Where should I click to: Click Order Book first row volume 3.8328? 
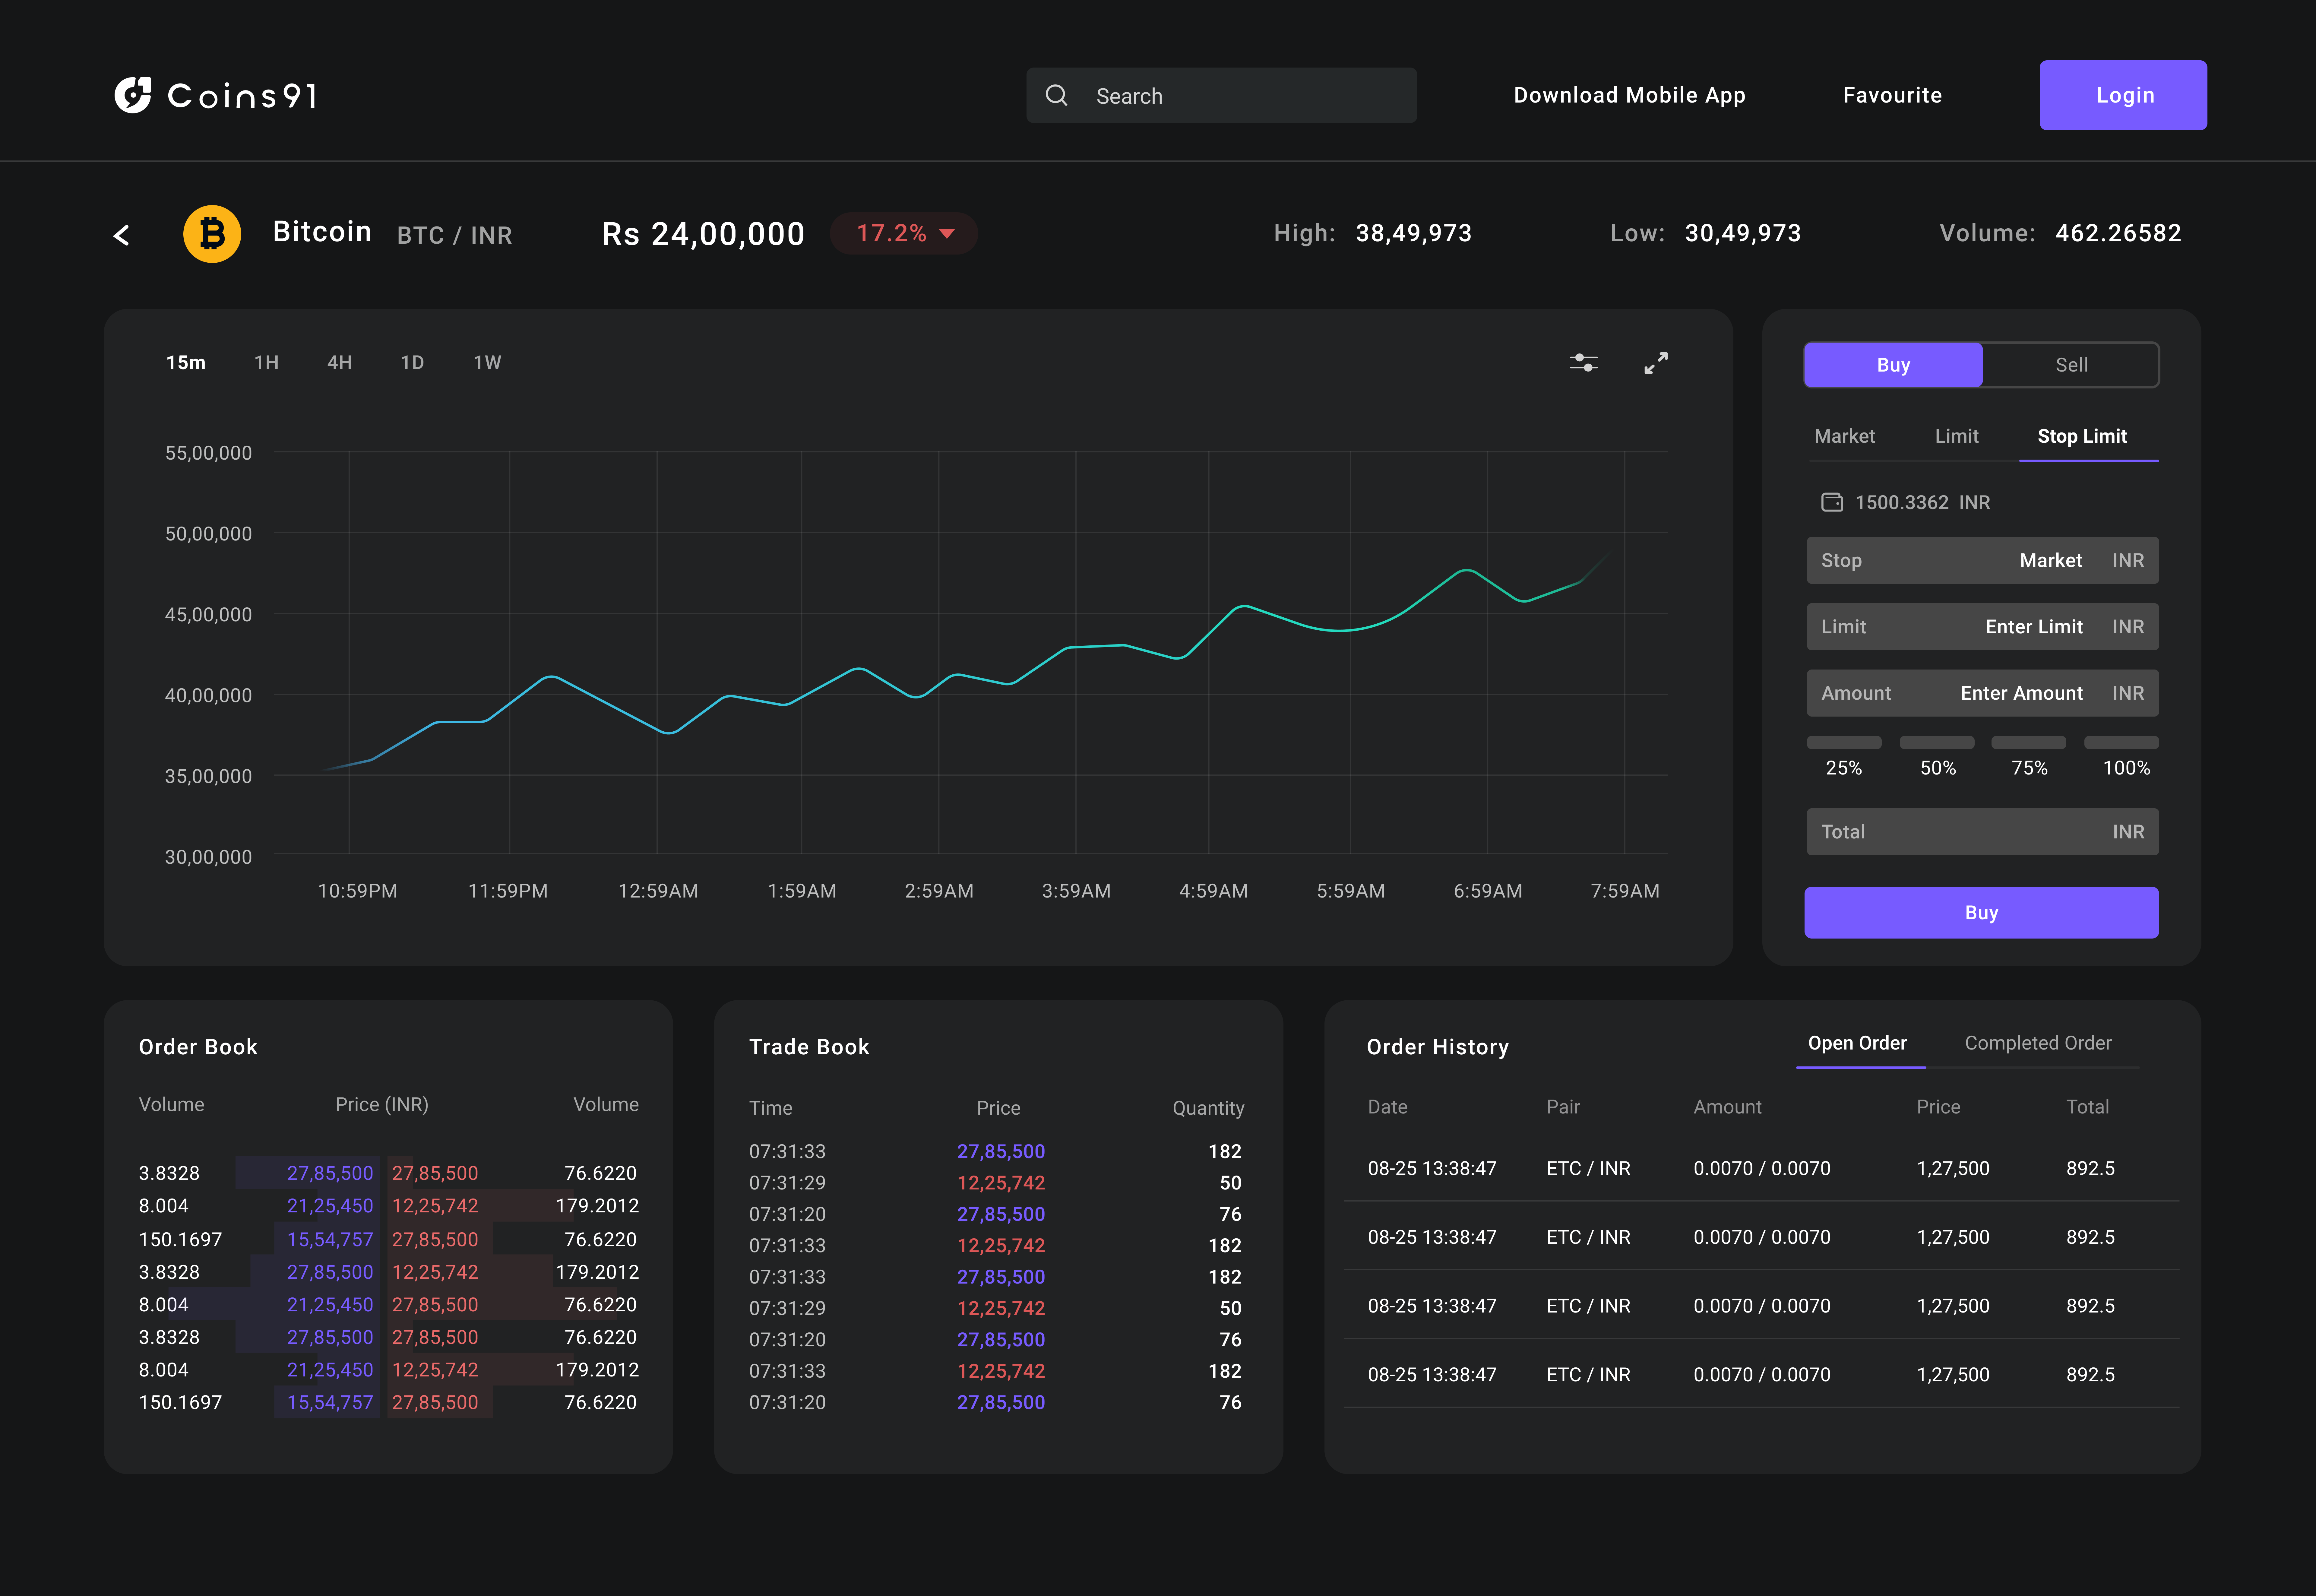coord(169,1173)
